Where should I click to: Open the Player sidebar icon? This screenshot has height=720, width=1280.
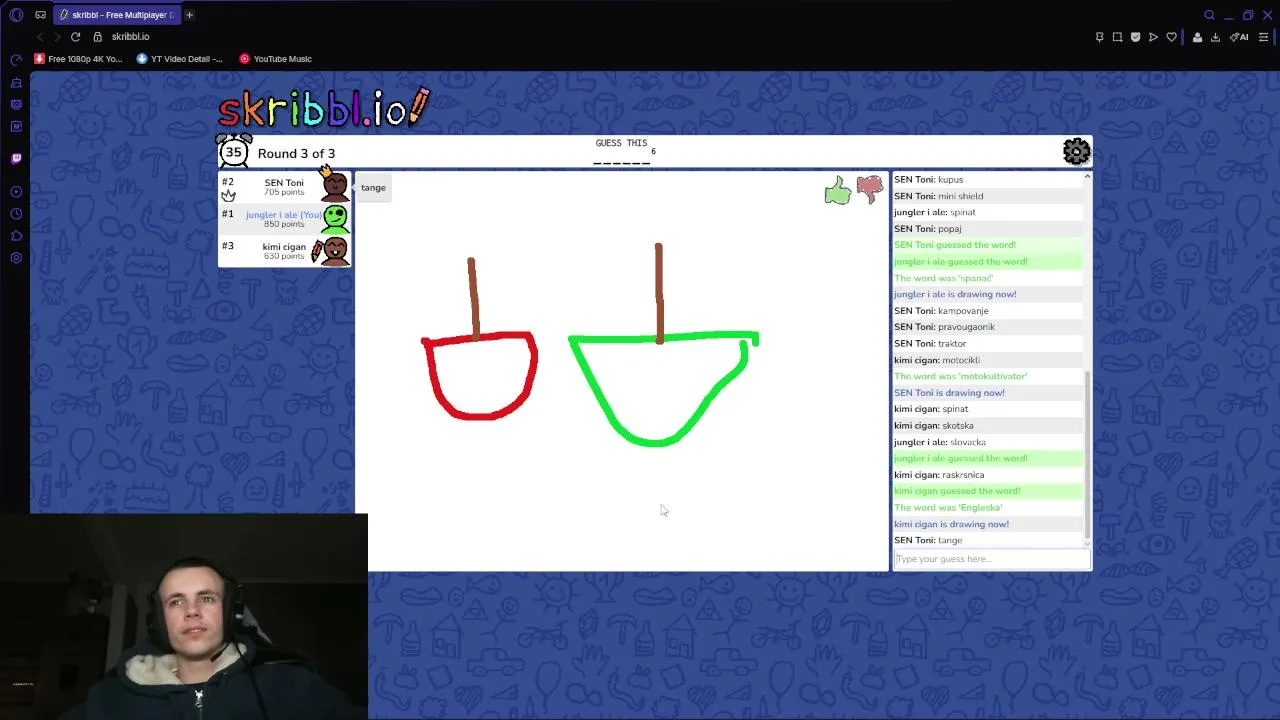coord(16,192)
